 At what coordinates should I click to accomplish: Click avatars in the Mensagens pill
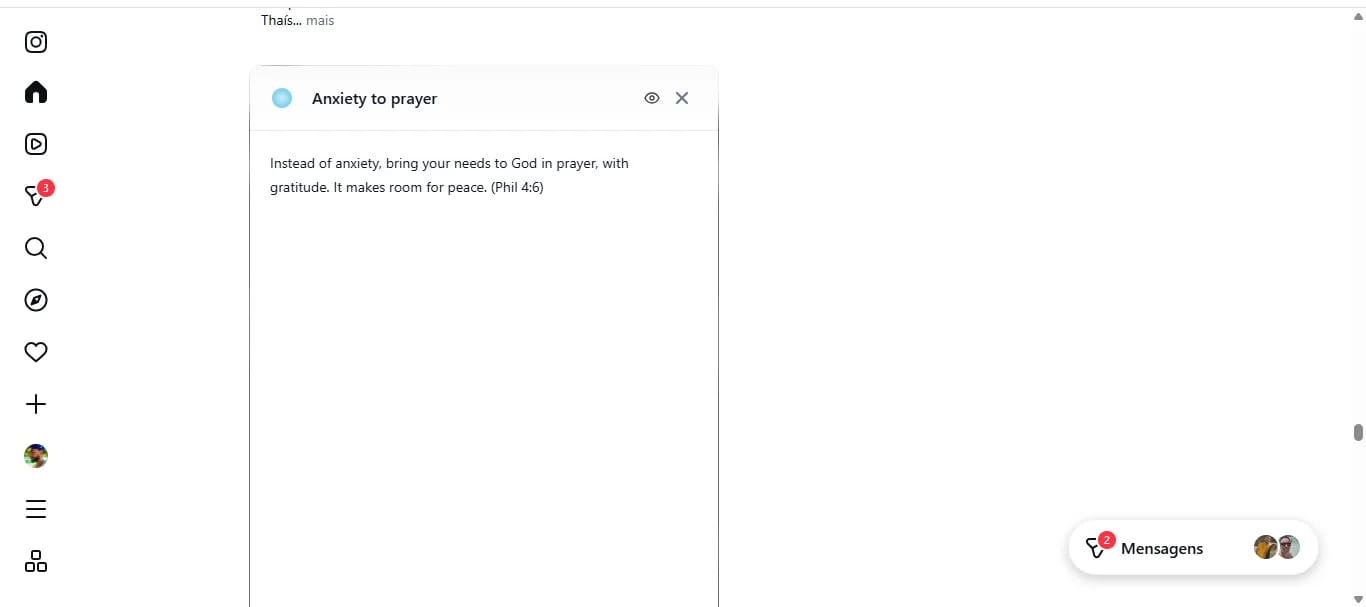(1277, 547)
